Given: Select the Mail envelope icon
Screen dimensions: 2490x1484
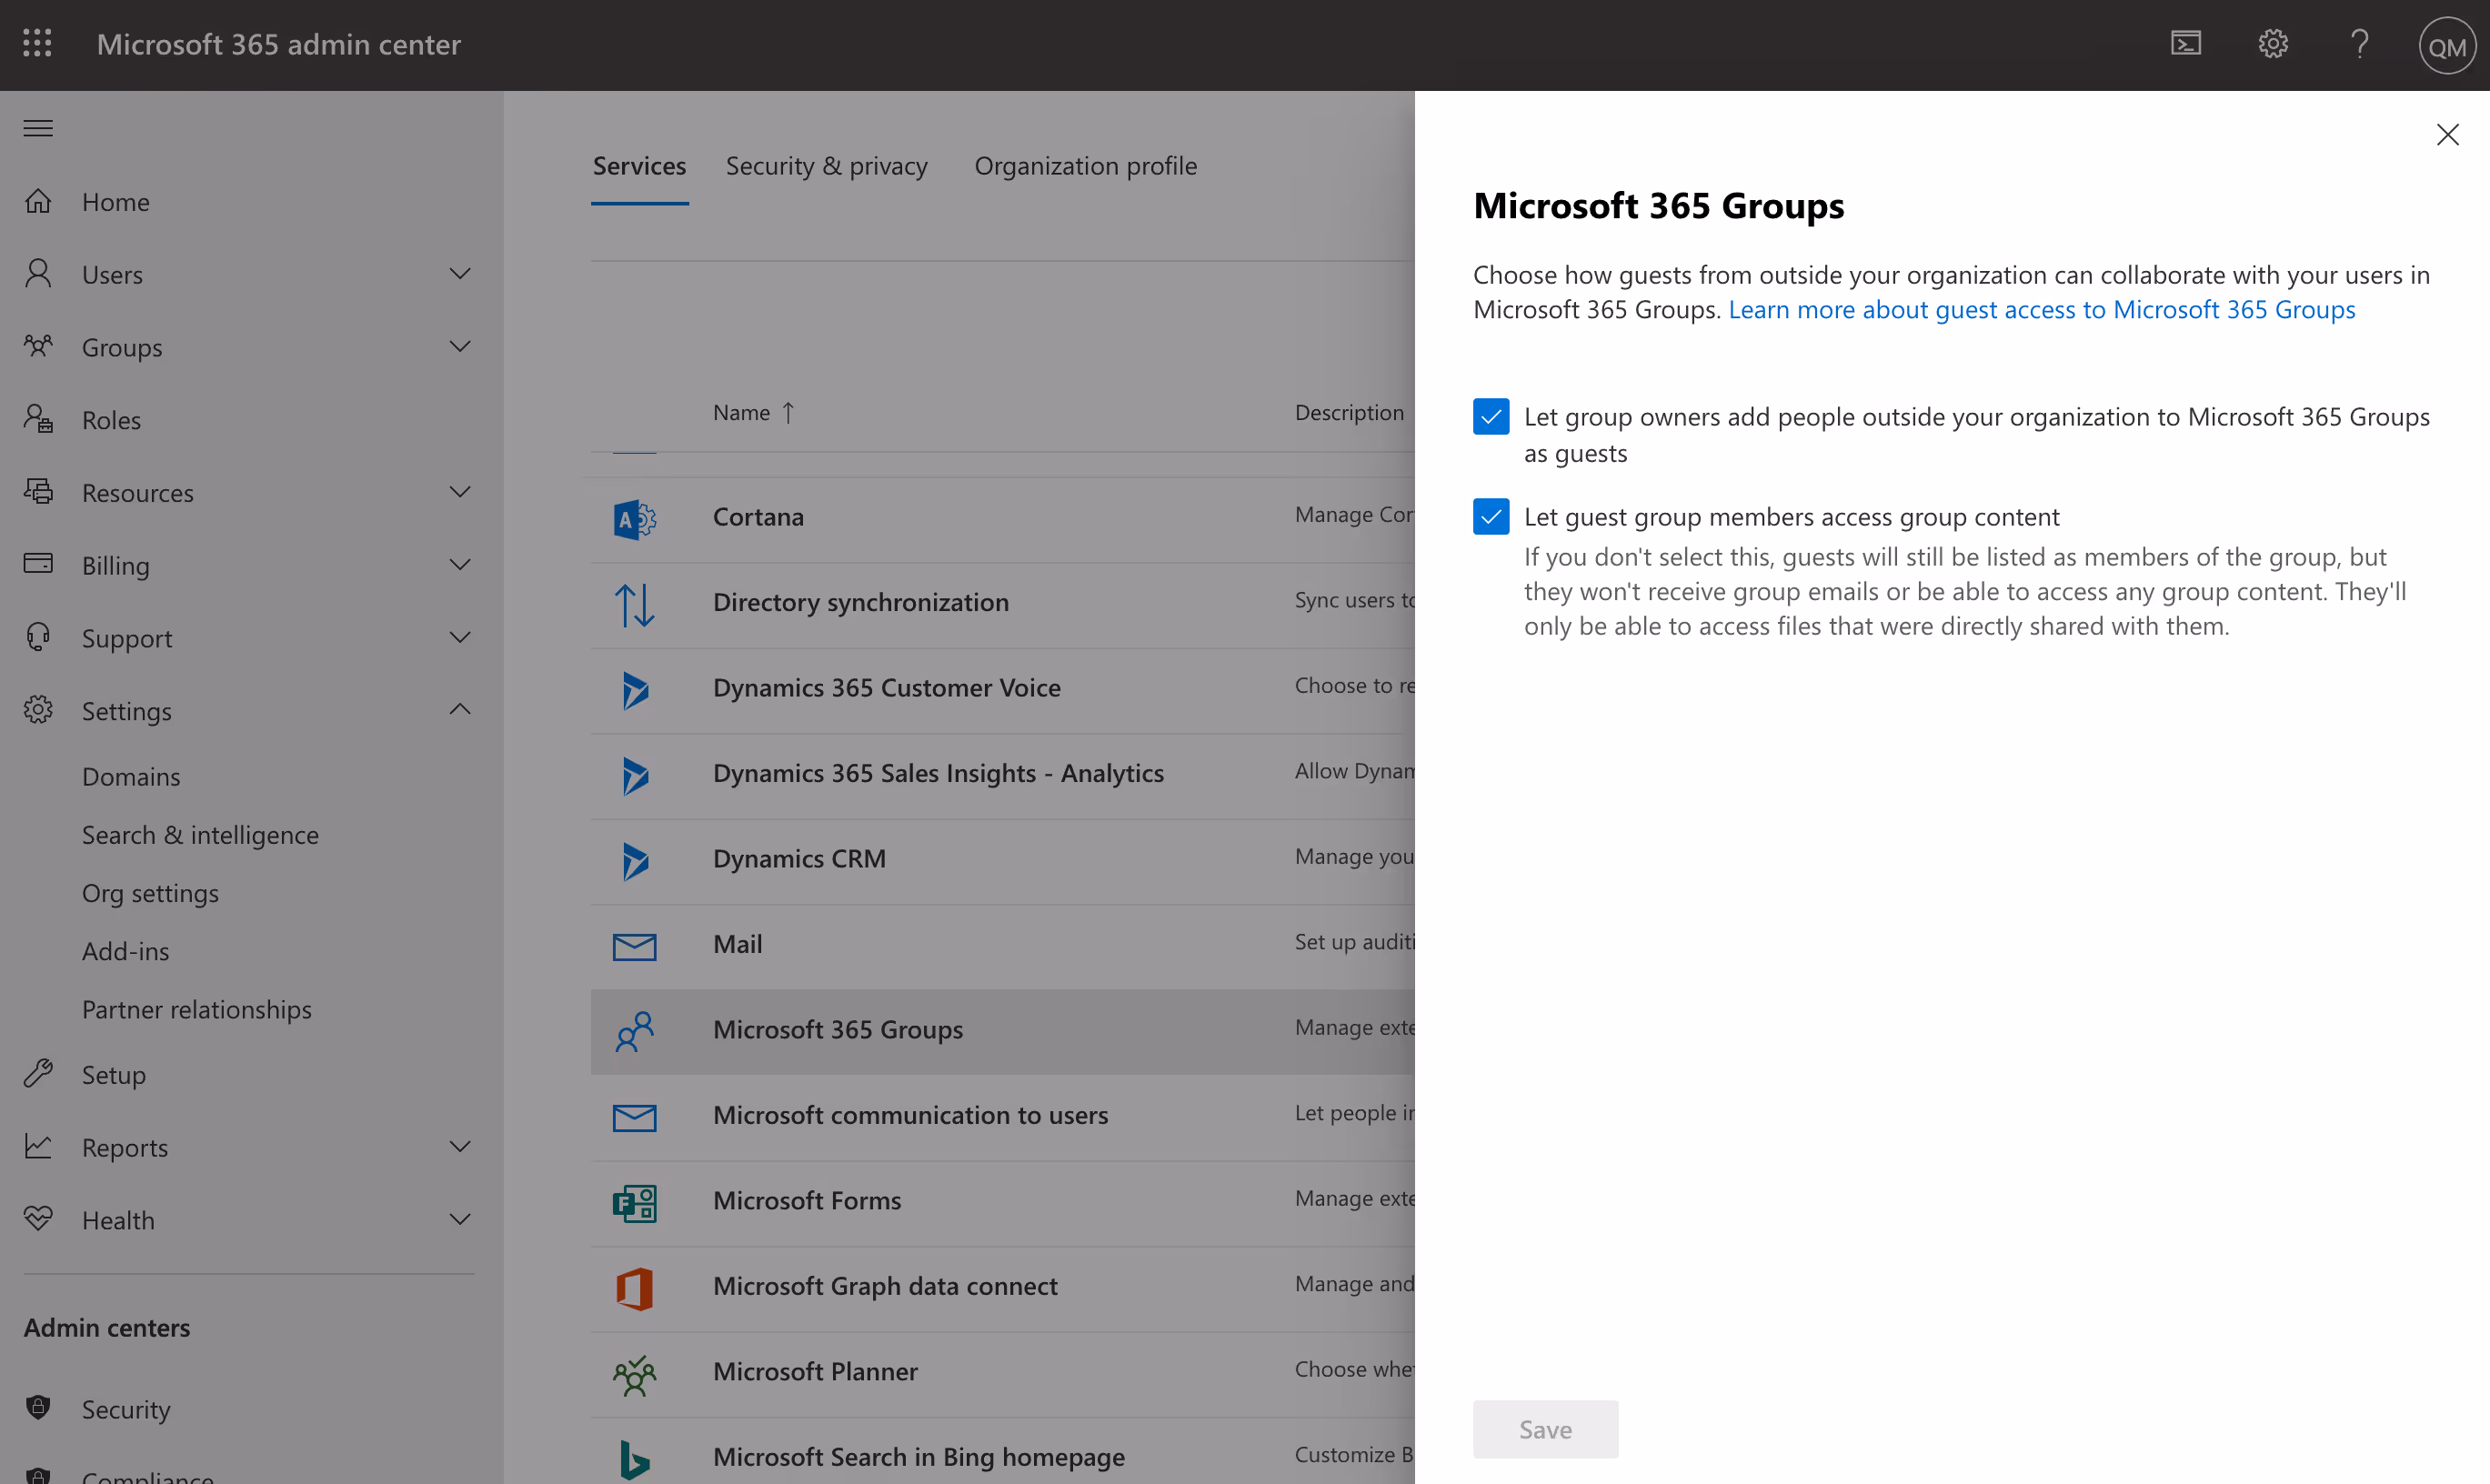Looking at the screenshot, I should [x=634, y=945].
